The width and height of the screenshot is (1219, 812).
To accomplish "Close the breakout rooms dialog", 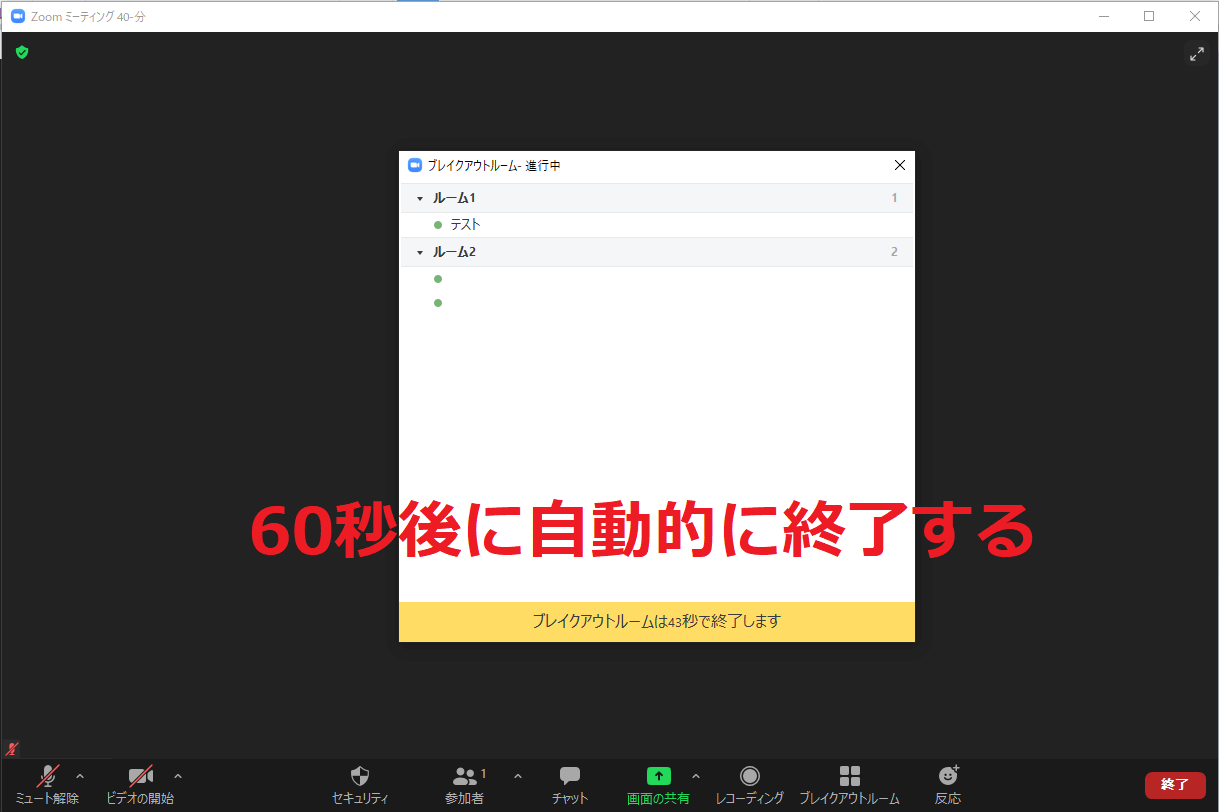I will point(899,165).
